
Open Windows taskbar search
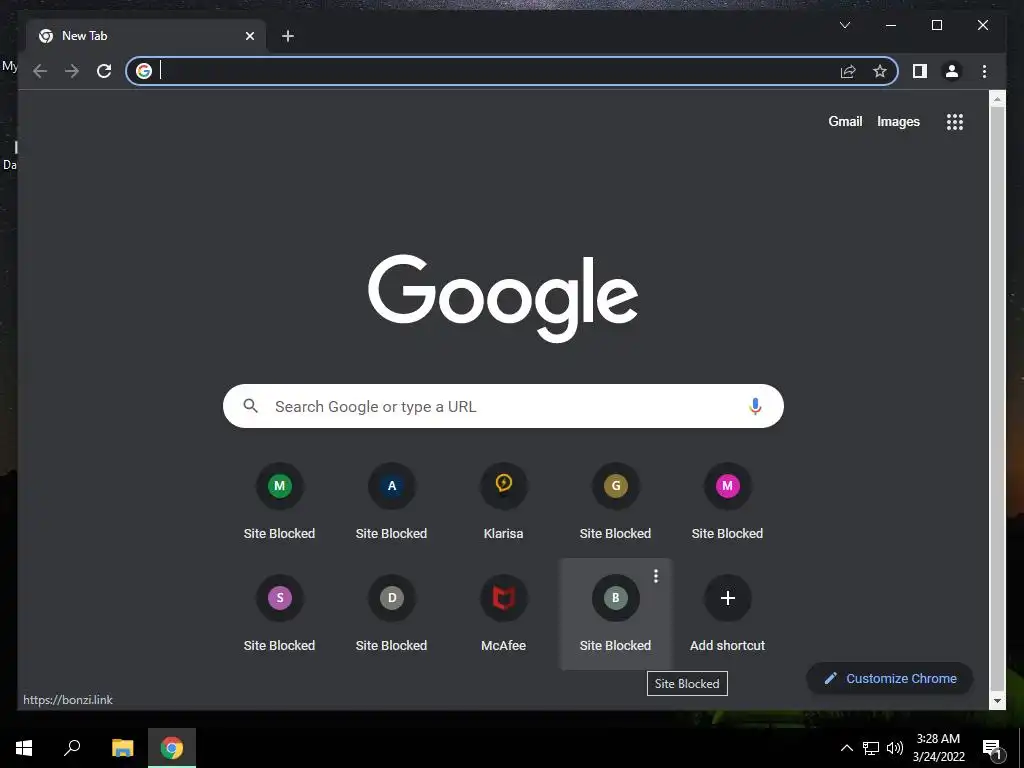click(72, 748)
